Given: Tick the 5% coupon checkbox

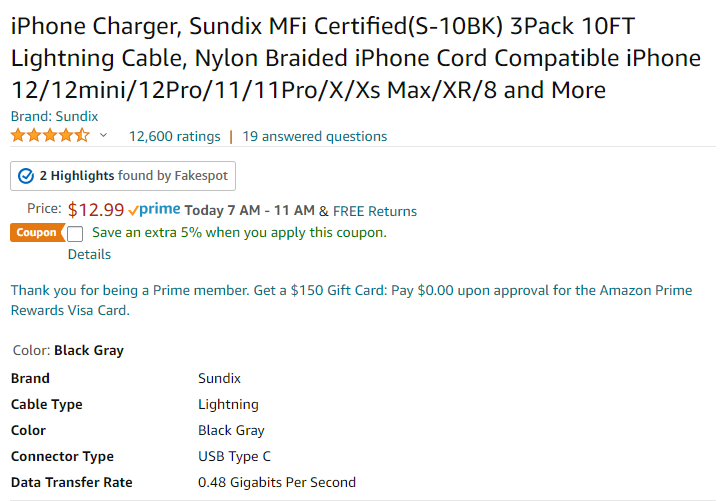Looking at the screenshot, I should [x=75, y=234].
